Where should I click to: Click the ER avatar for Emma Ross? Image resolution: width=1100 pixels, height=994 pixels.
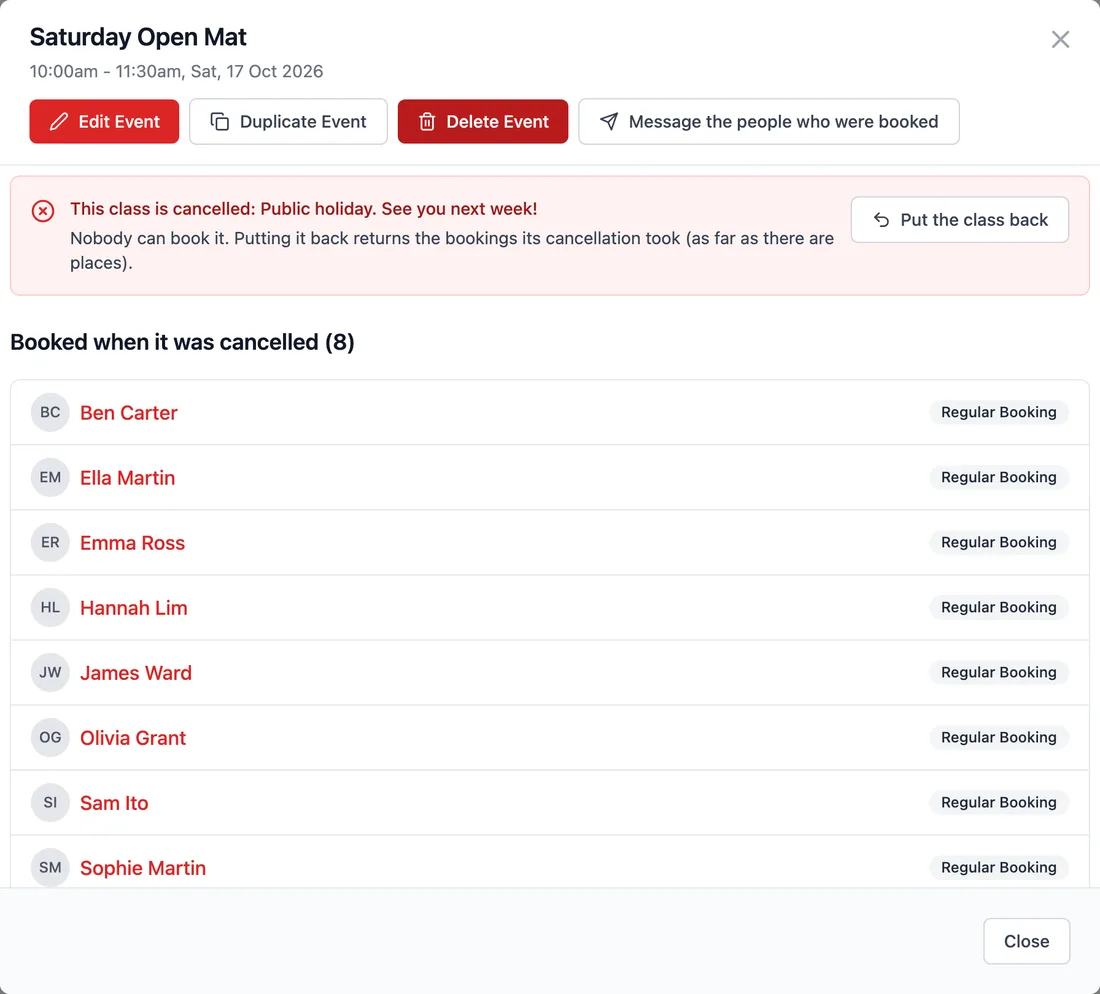pyautogui.click(x=50, y=542)
